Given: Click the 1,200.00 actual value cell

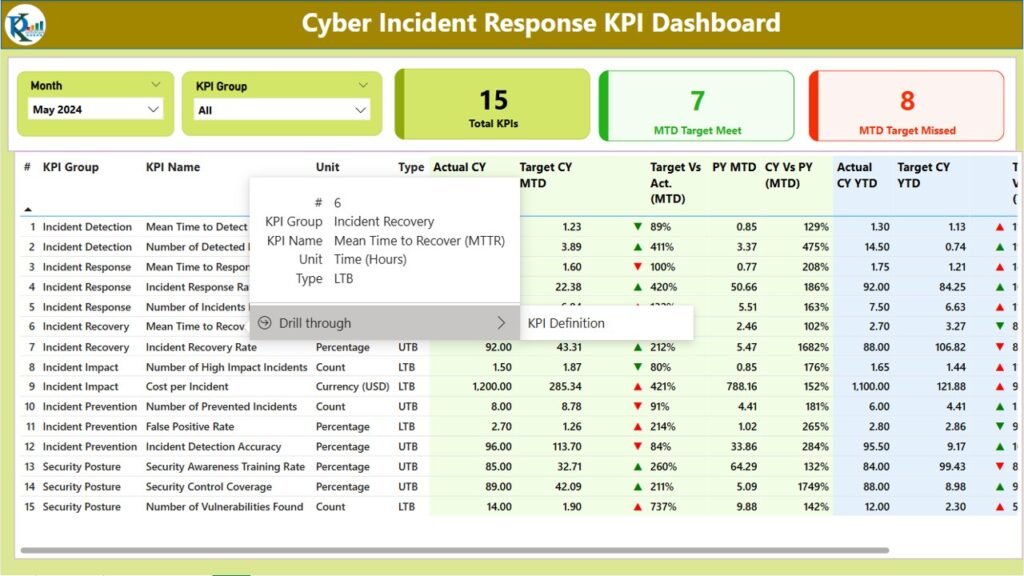Looking at the screenshot, I should point(492,387).
